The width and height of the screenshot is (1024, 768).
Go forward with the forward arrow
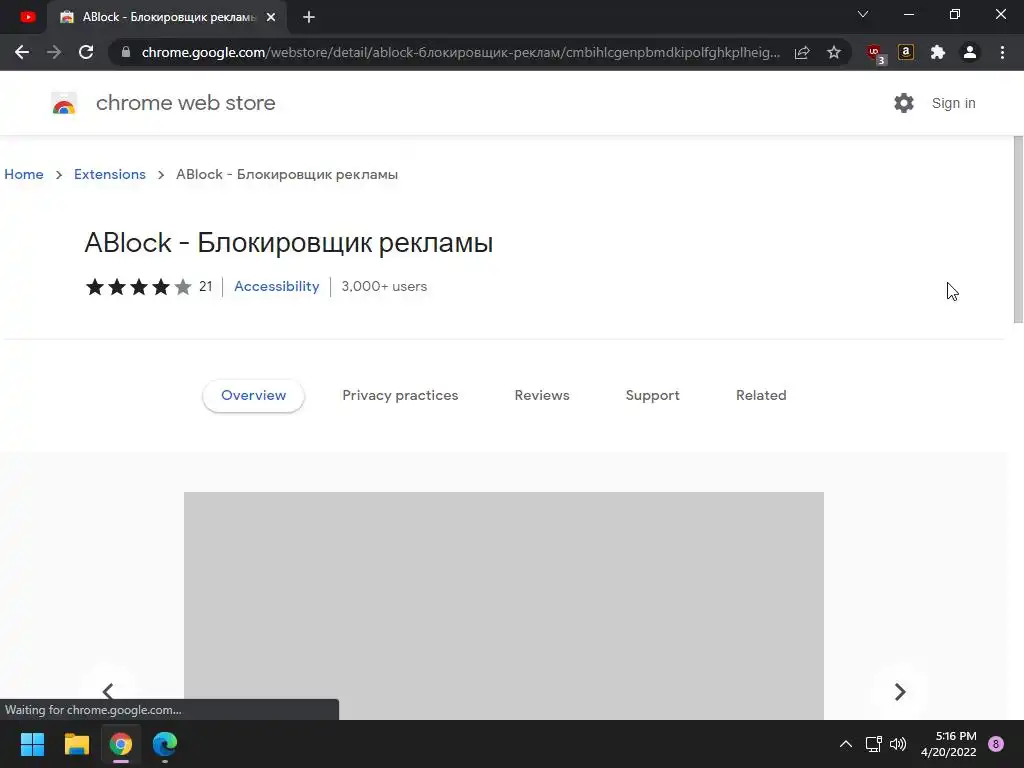(54, 52)
